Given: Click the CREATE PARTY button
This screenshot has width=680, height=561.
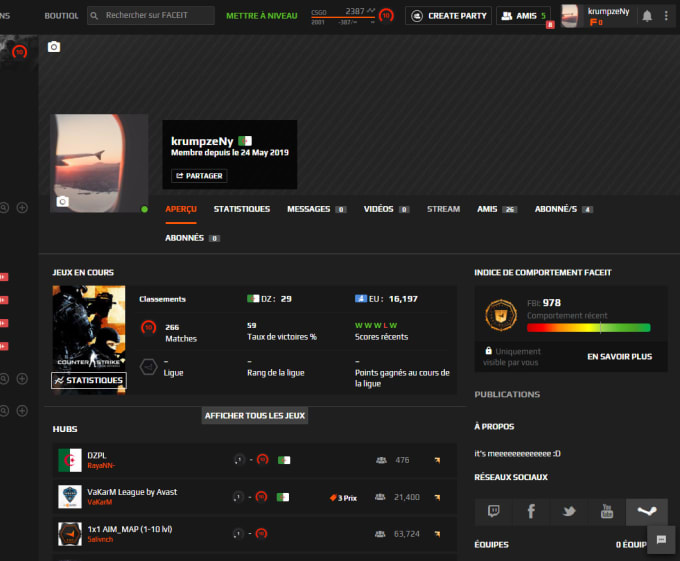Looking at the screenshot, I should click(x=448, y=16).
